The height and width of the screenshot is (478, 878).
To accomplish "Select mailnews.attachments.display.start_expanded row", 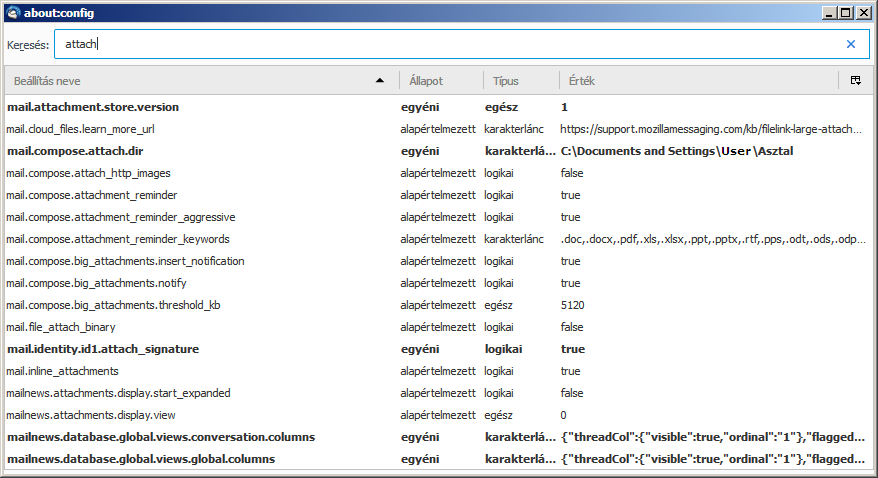I will tap(438, 393).
